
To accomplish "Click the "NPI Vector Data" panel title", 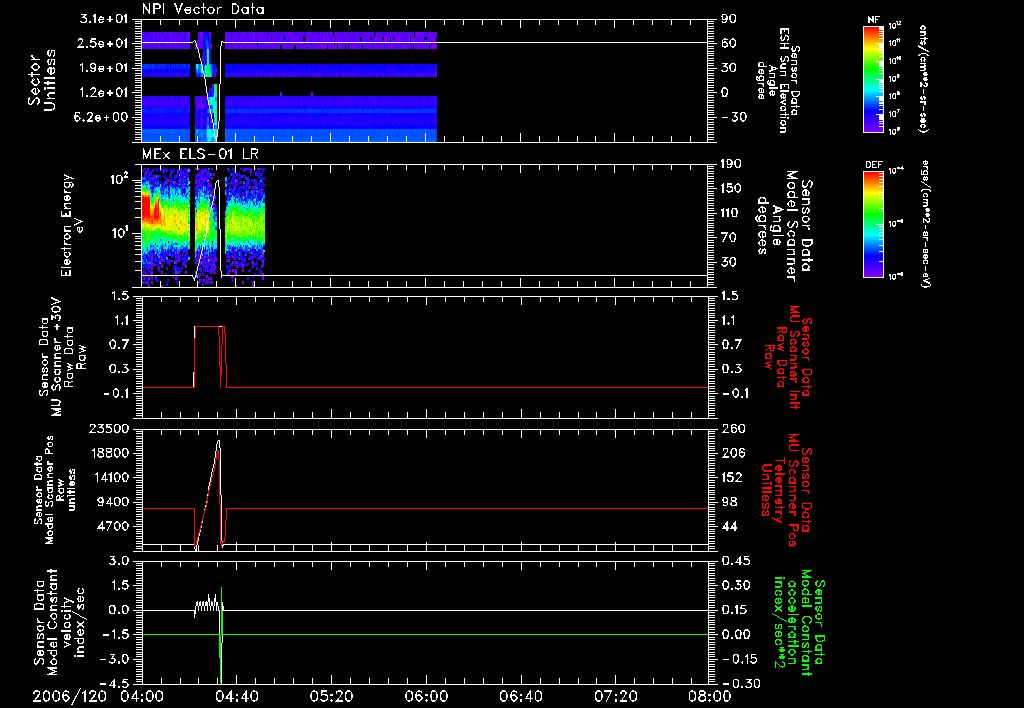I will 203,9.
